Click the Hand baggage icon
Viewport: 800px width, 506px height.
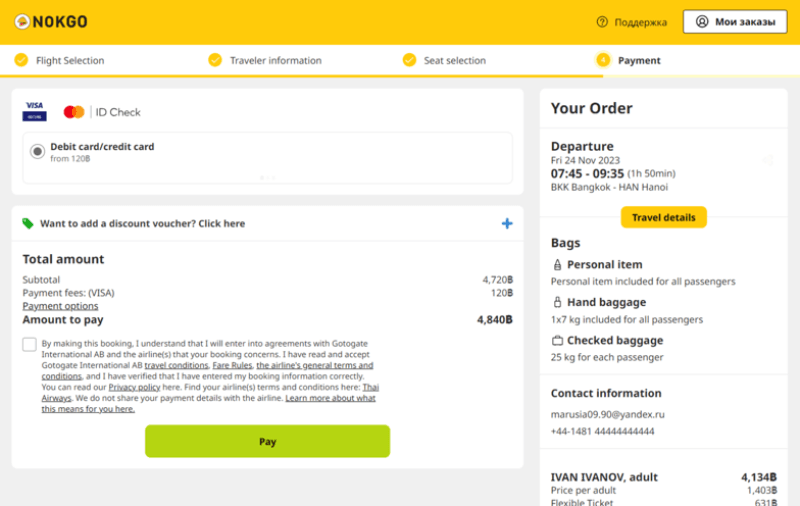click(x=557, y=302)
